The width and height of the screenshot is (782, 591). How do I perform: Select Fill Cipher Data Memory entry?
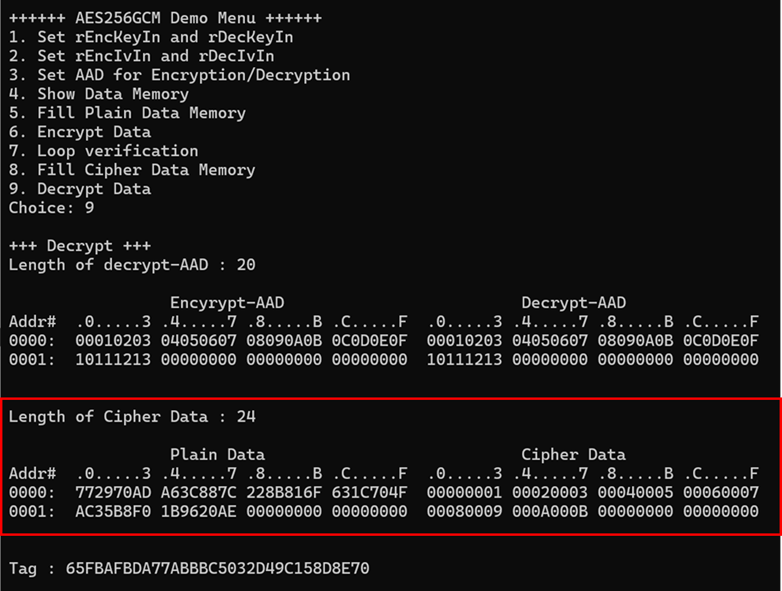tap(132, 170)
